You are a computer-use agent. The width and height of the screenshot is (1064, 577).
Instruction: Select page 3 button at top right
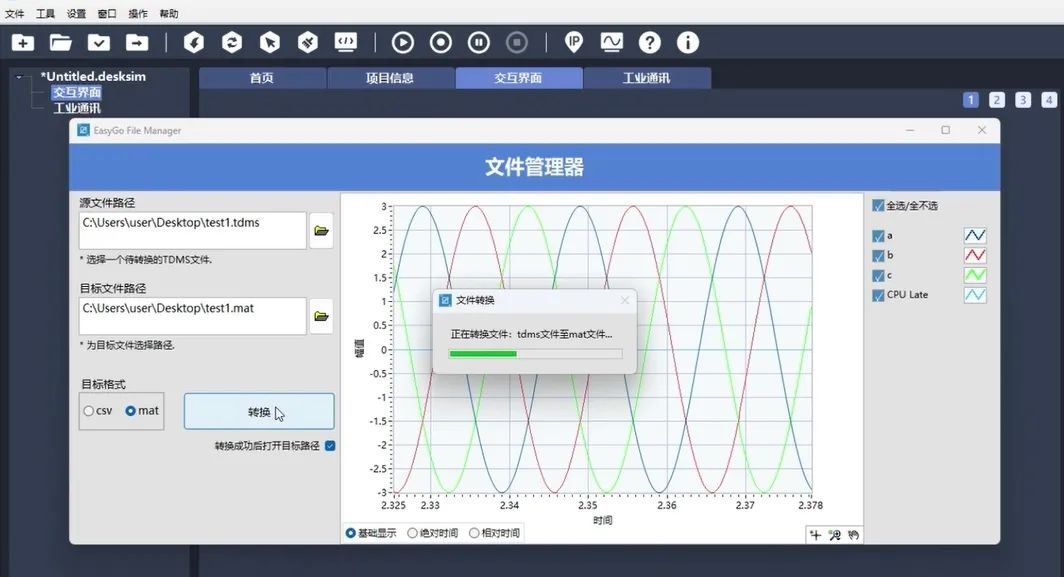[x=1023, y=100]
